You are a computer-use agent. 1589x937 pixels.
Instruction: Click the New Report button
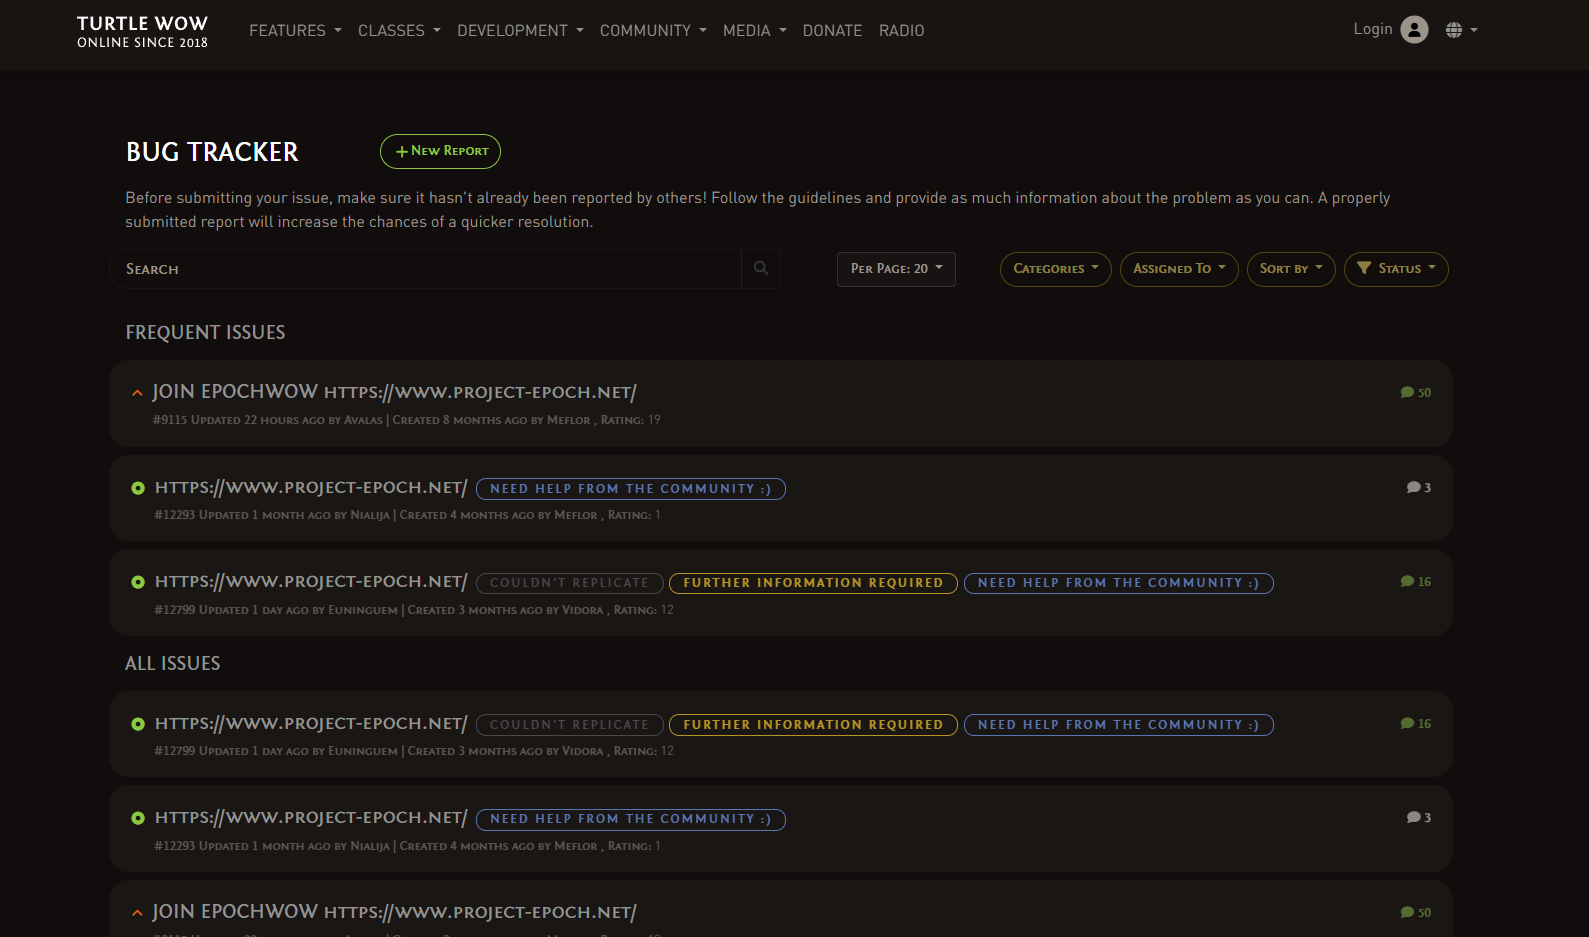point(440,151)
